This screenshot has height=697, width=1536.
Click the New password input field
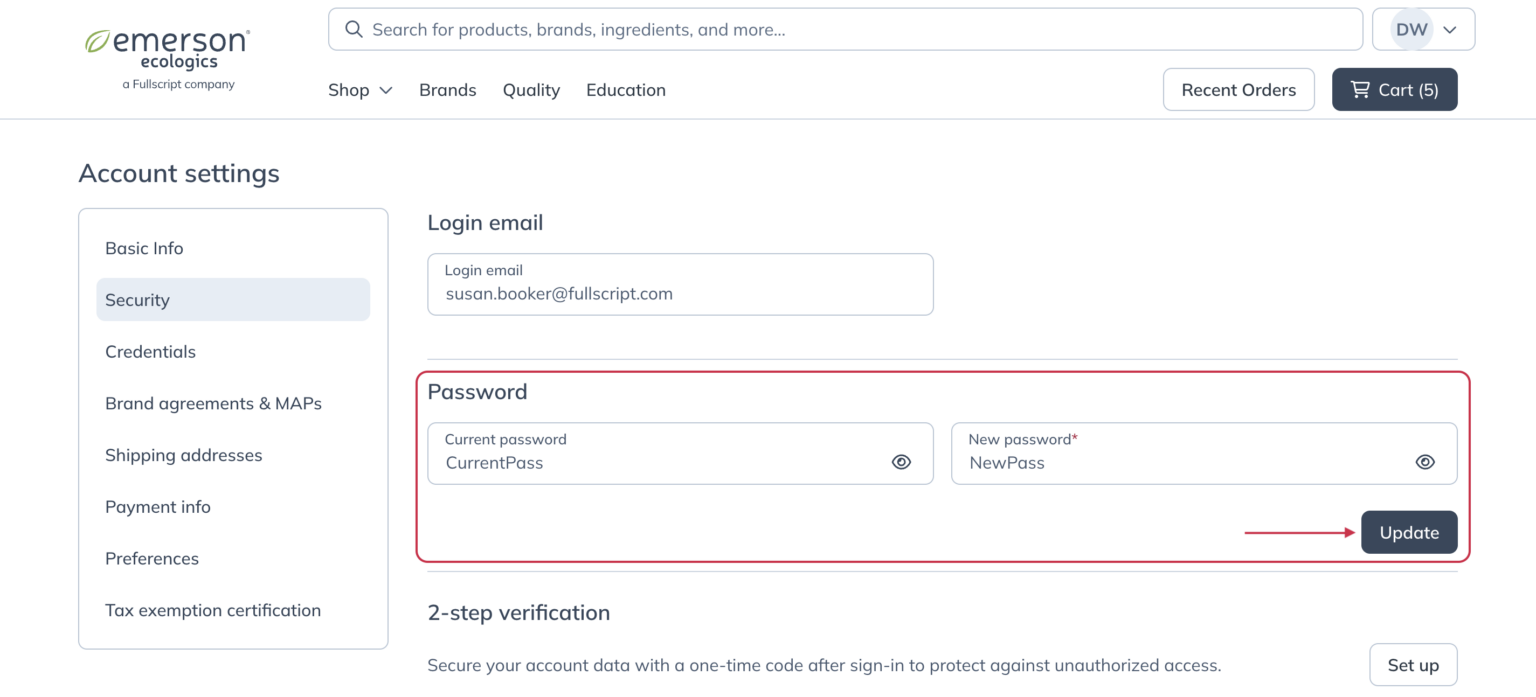(x=1150, y=462)
